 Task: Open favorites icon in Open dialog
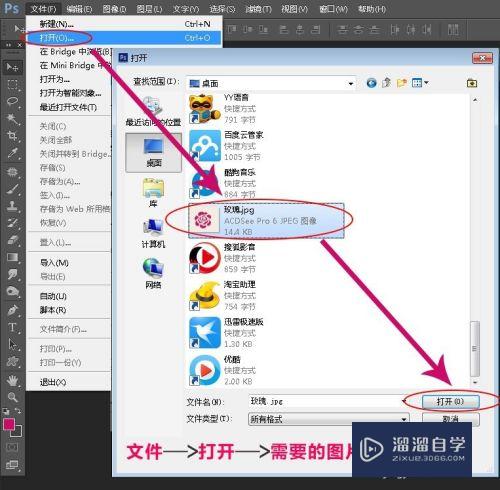(472, 83)
